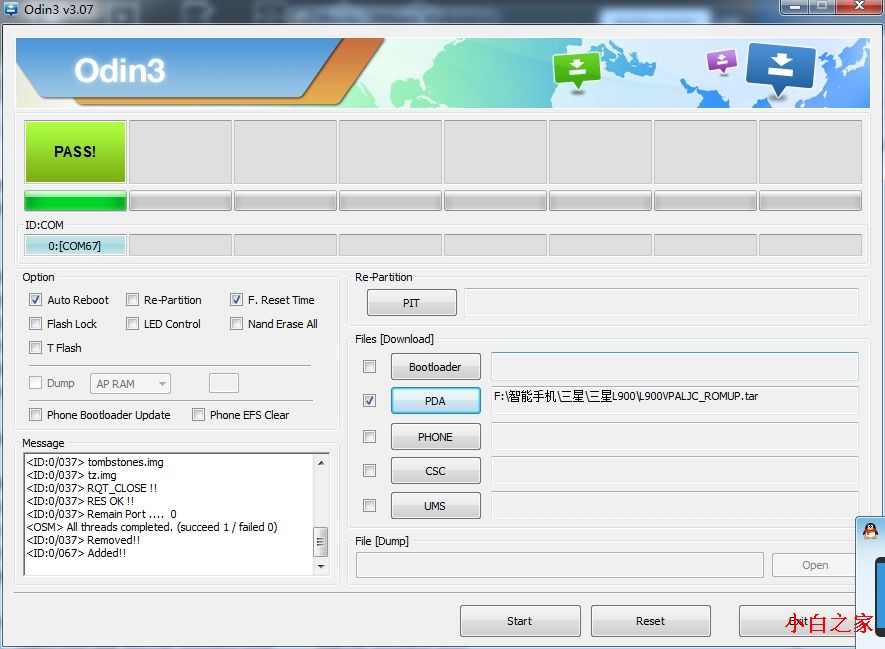Screen dimensions: 885x649
Task: Click the PHONE file button
Action: coord(435,437)
